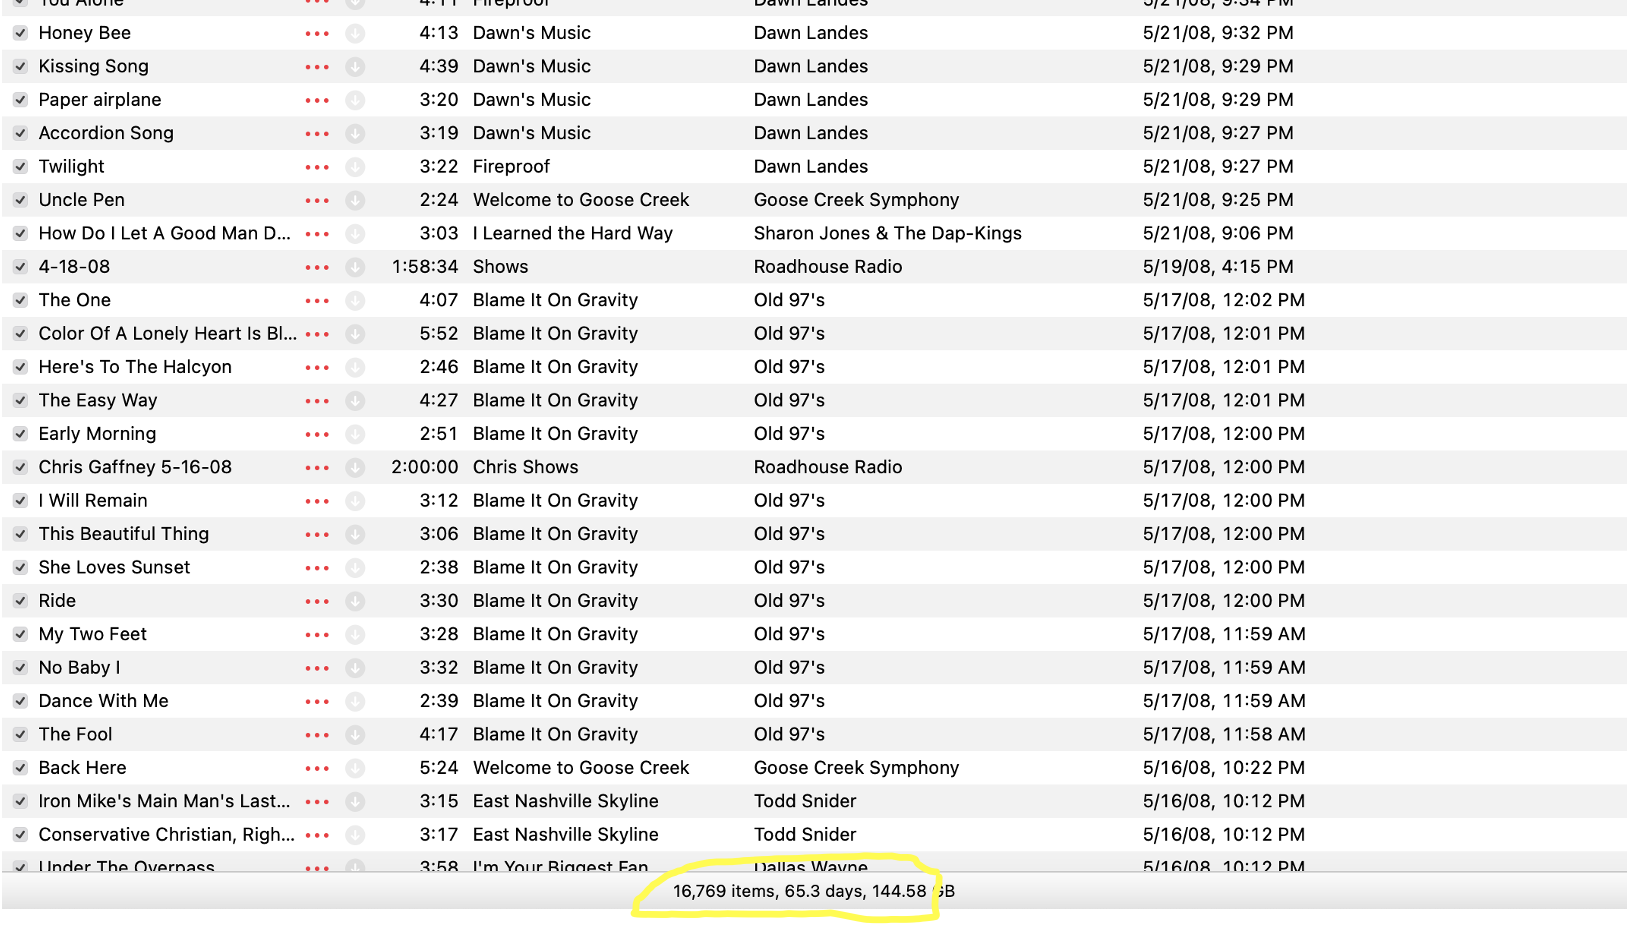
Task: Download the song The Fool
Action: [x=355, y=734]
